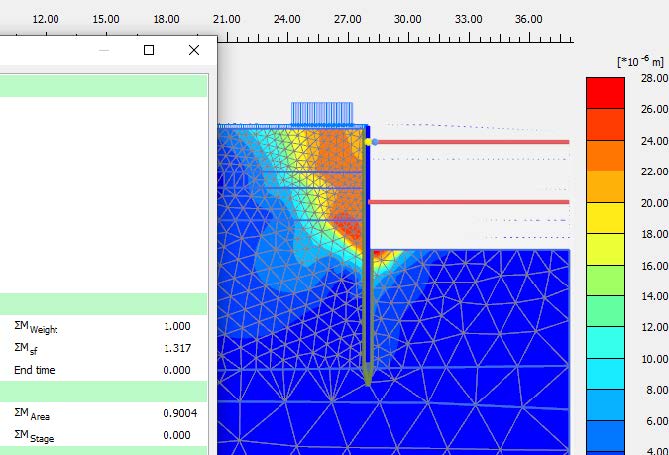This screenshot has height=455, width=669.
Task: Click the surface distributed load above soil
Action: (x=322, y=113)
